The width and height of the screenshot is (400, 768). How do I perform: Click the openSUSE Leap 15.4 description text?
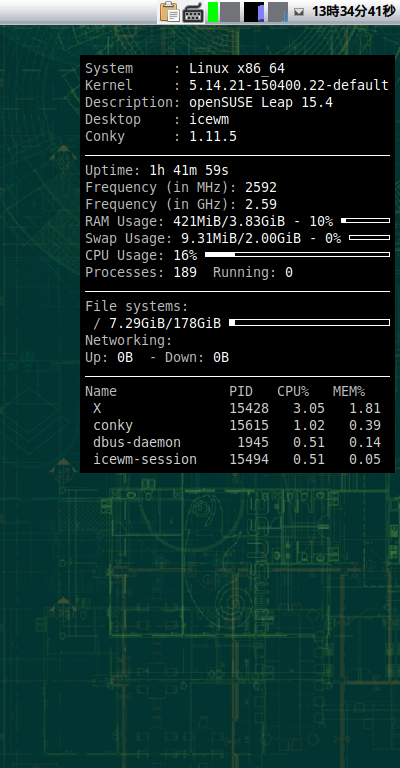261,103
